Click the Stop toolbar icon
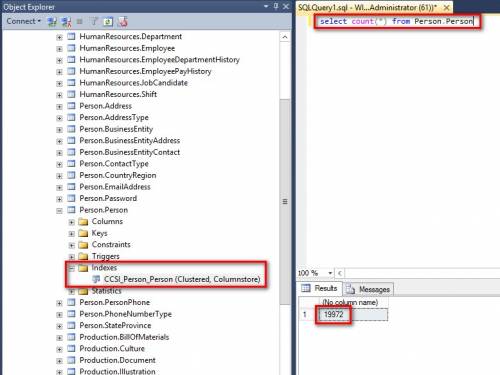 tap(80, 22)
